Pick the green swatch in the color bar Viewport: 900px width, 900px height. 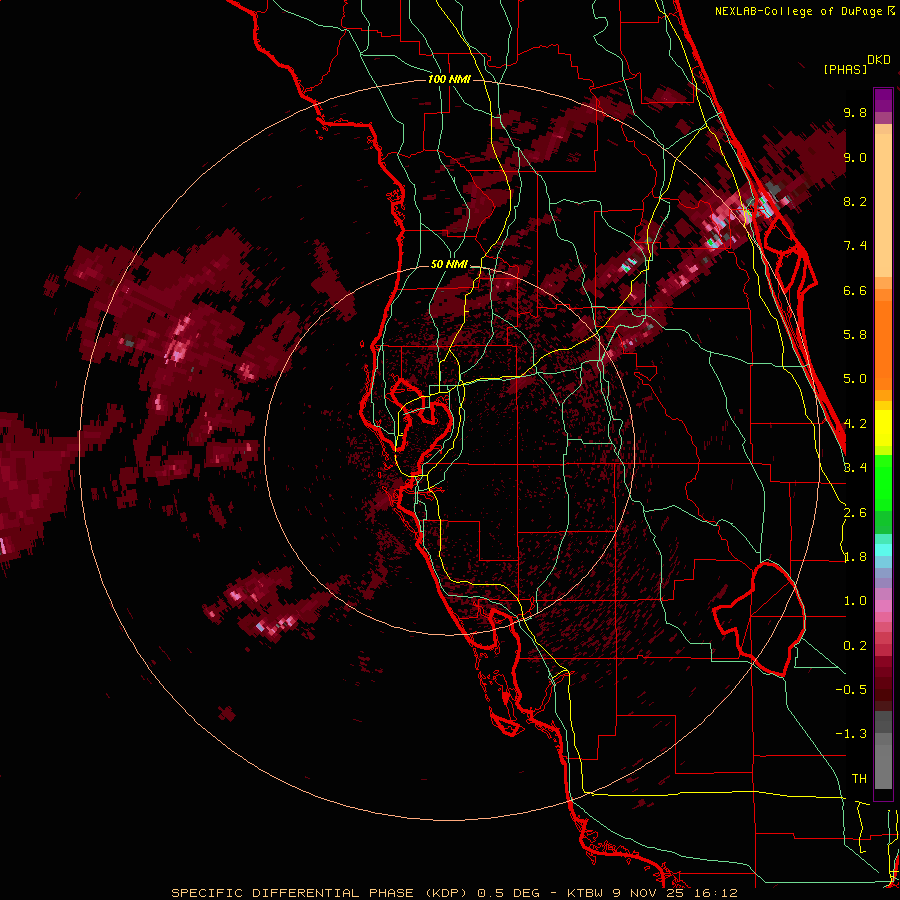[x=883, y=482]
